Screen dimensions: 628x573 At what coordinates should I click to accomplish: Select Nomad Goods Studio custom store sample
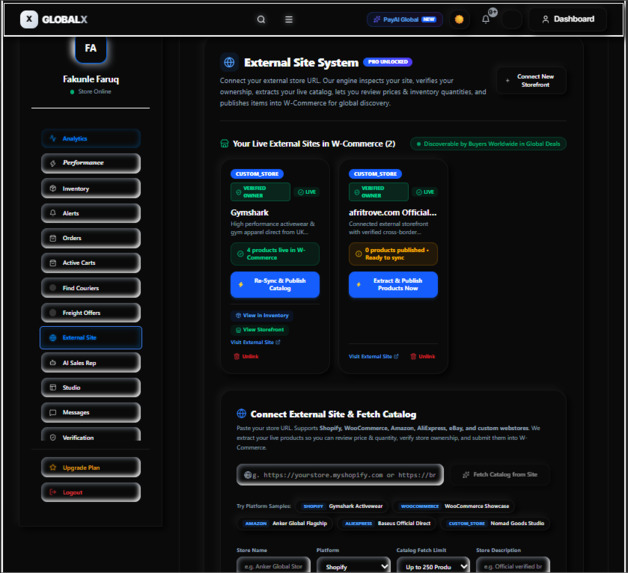pyautogui.click(x=496, y=523)
